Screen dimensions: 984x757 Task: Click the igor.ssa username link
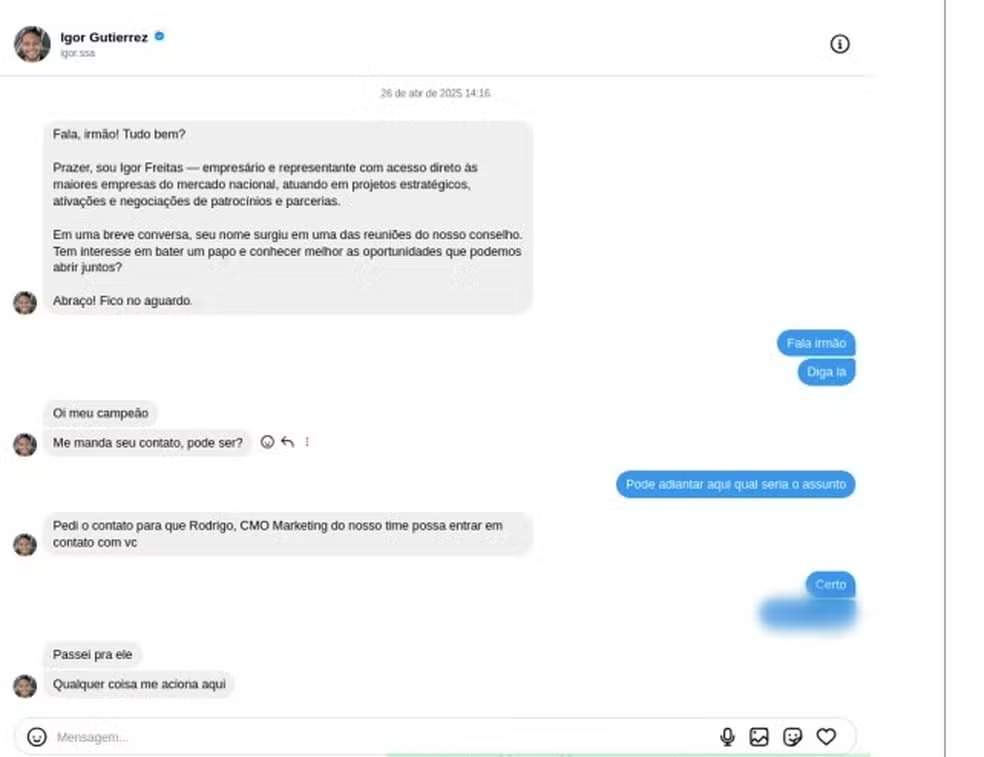click(78, 53)
